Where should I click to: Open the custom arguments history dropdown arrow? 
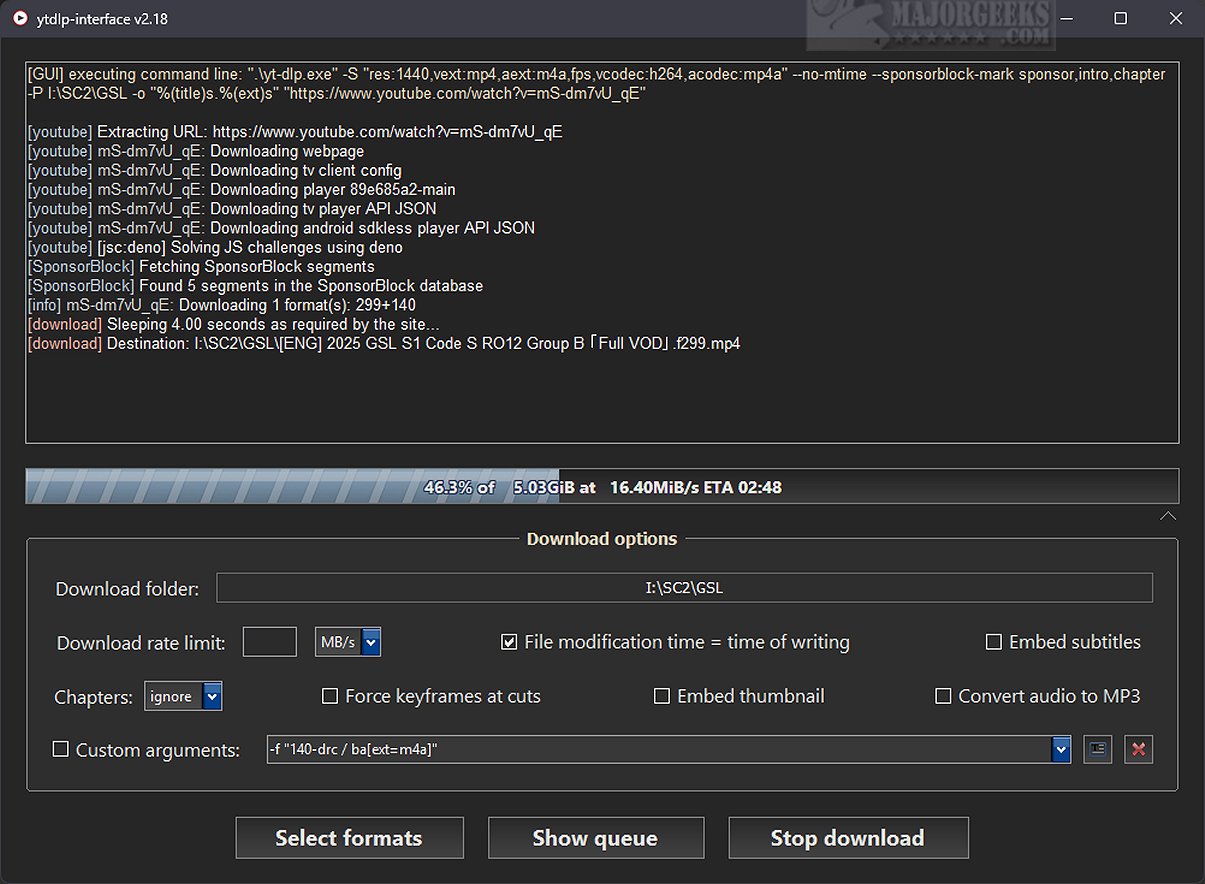[1061, 749]
